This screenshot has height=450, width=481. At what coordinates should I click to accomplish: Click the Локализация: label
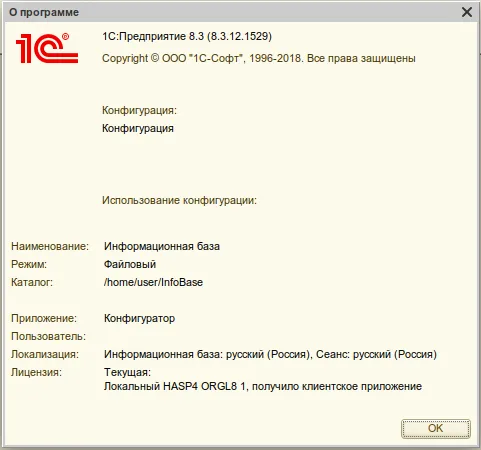[x=45, y=354]
